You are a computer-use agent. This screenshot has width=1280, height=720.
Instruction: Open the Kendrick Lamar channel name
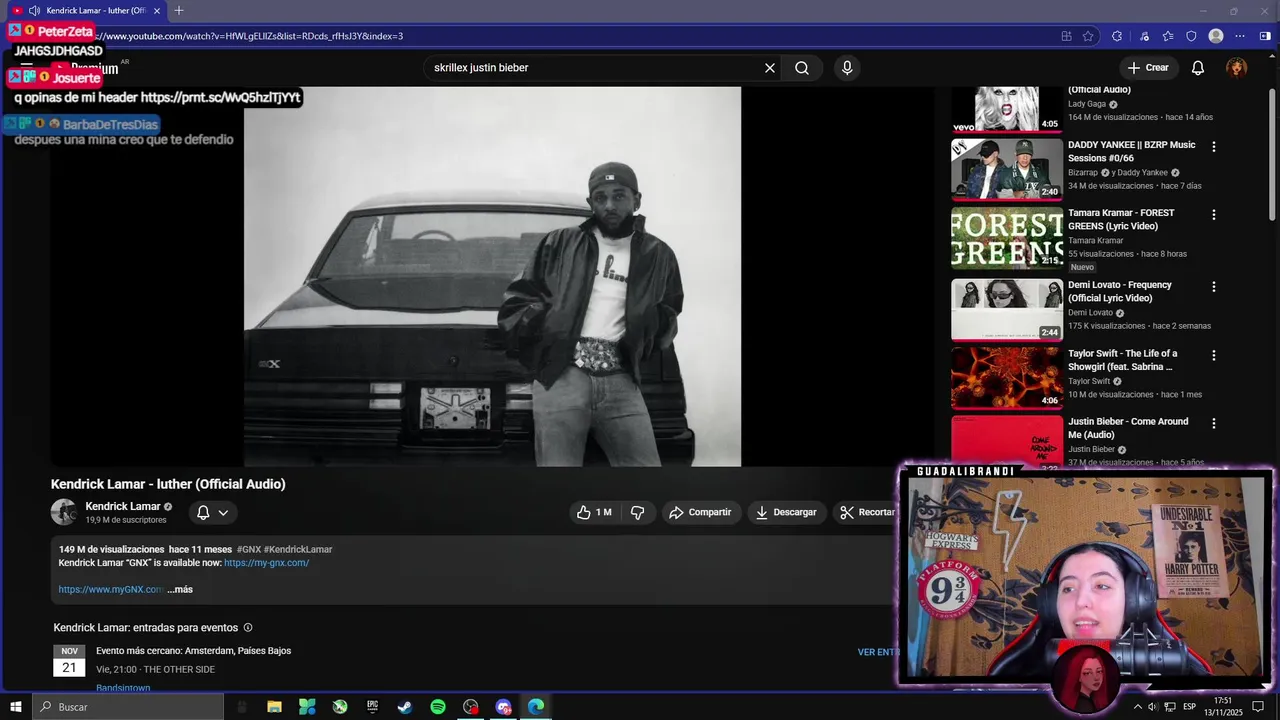[123, 507]
